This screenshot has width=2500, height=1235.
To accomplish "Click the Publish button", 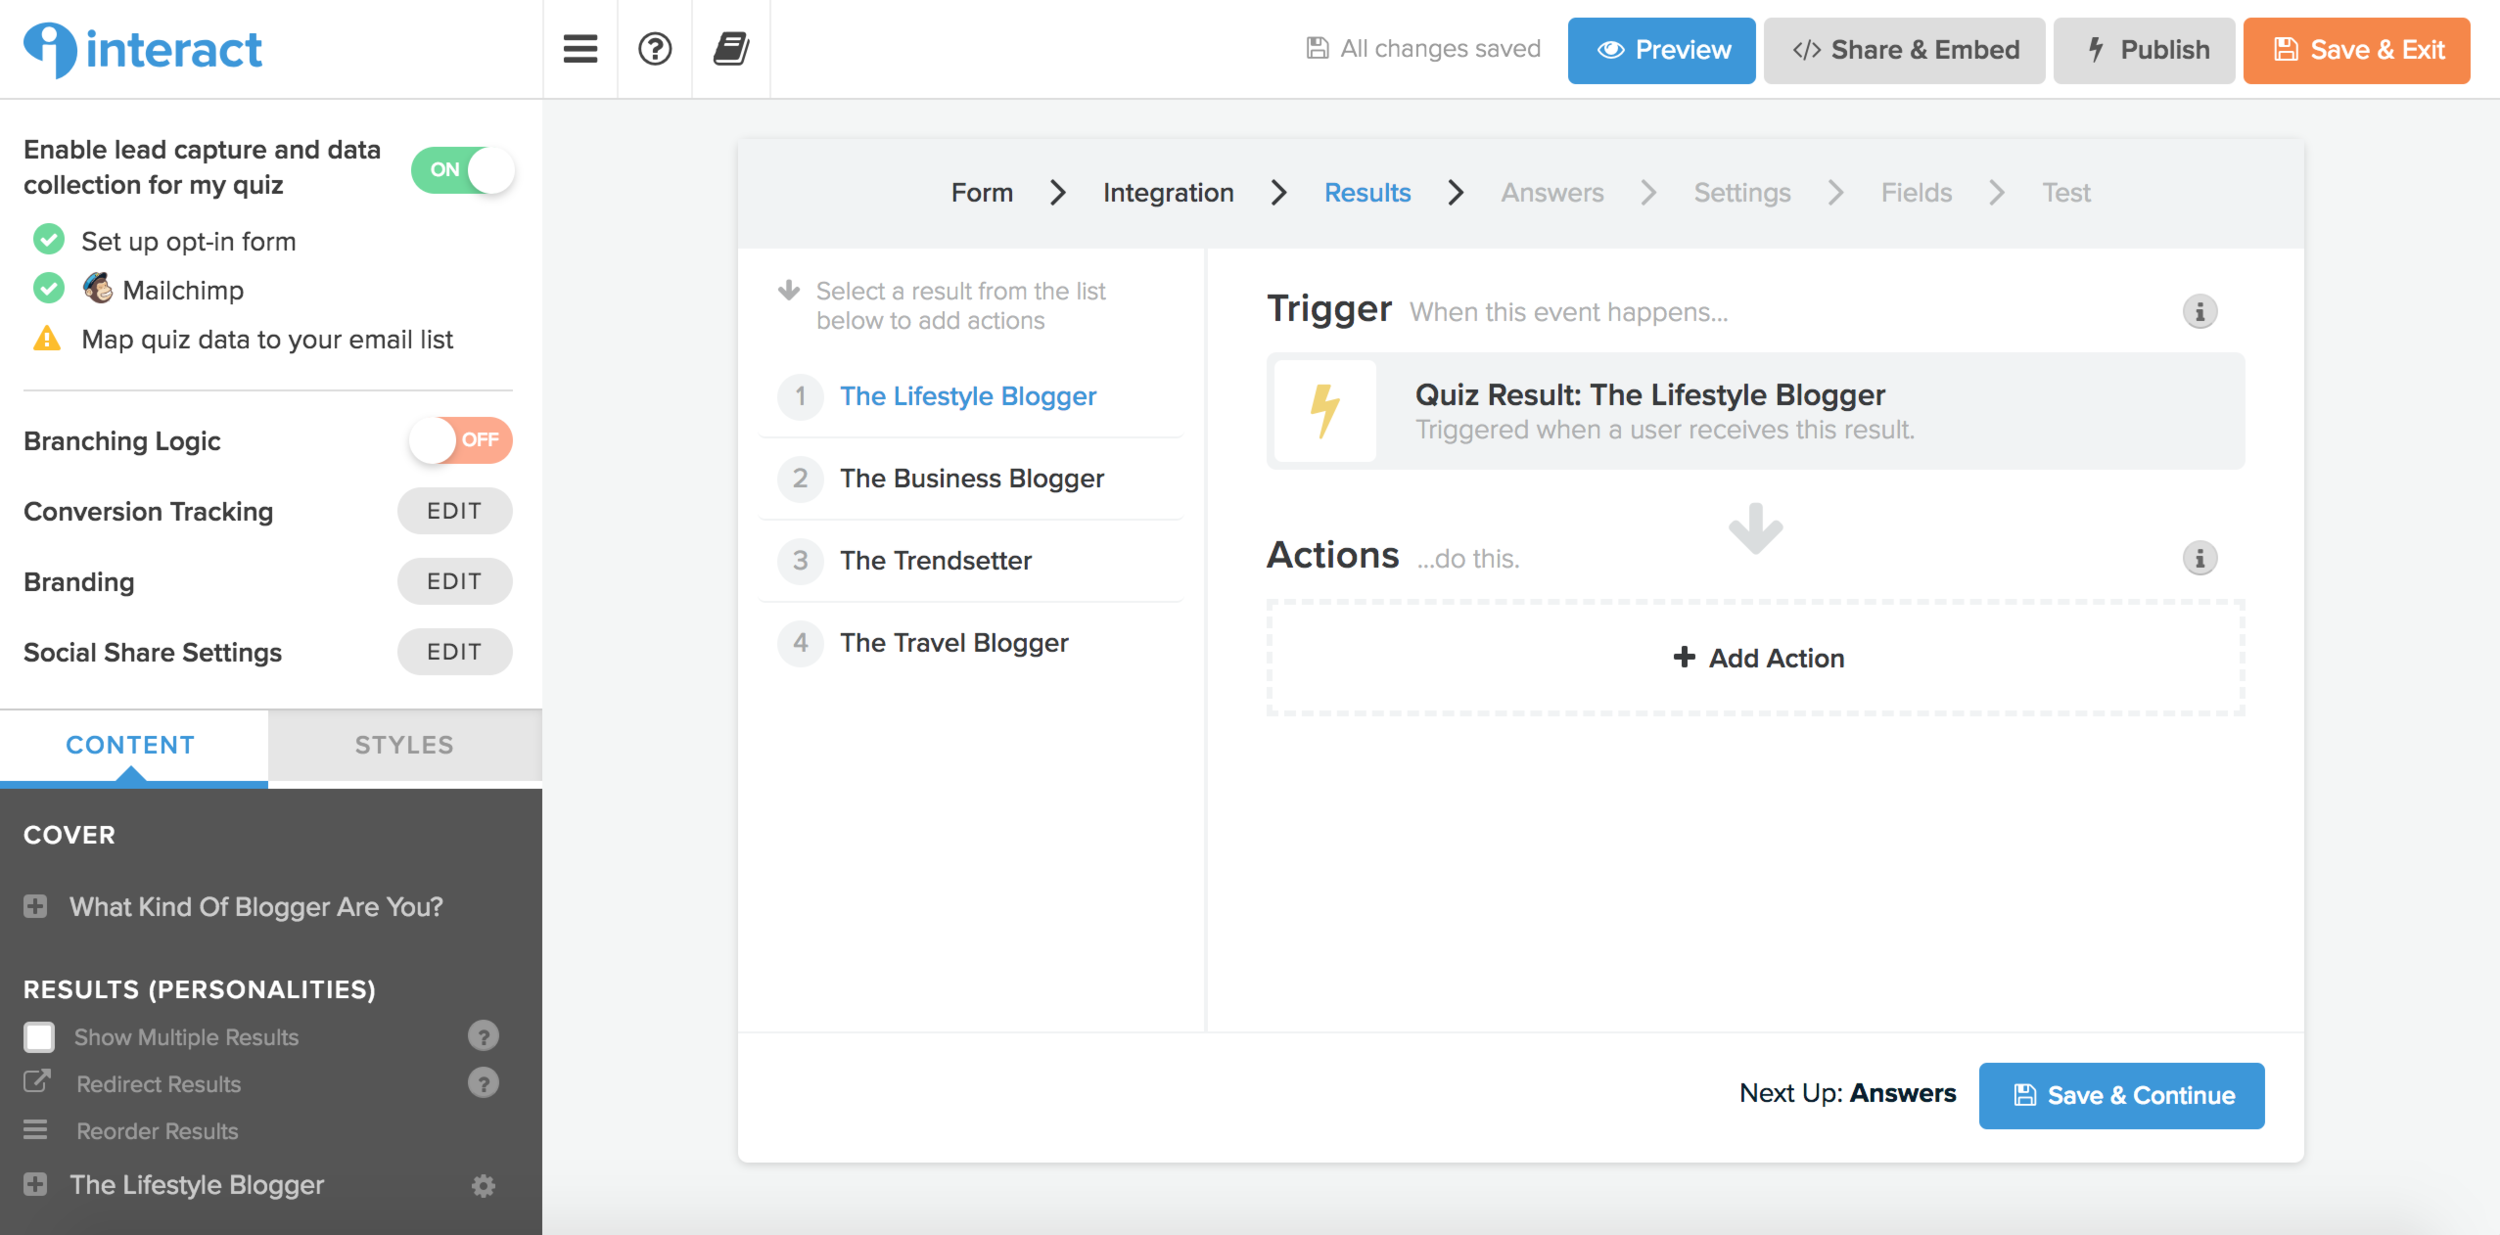I will pos(2144,50).
